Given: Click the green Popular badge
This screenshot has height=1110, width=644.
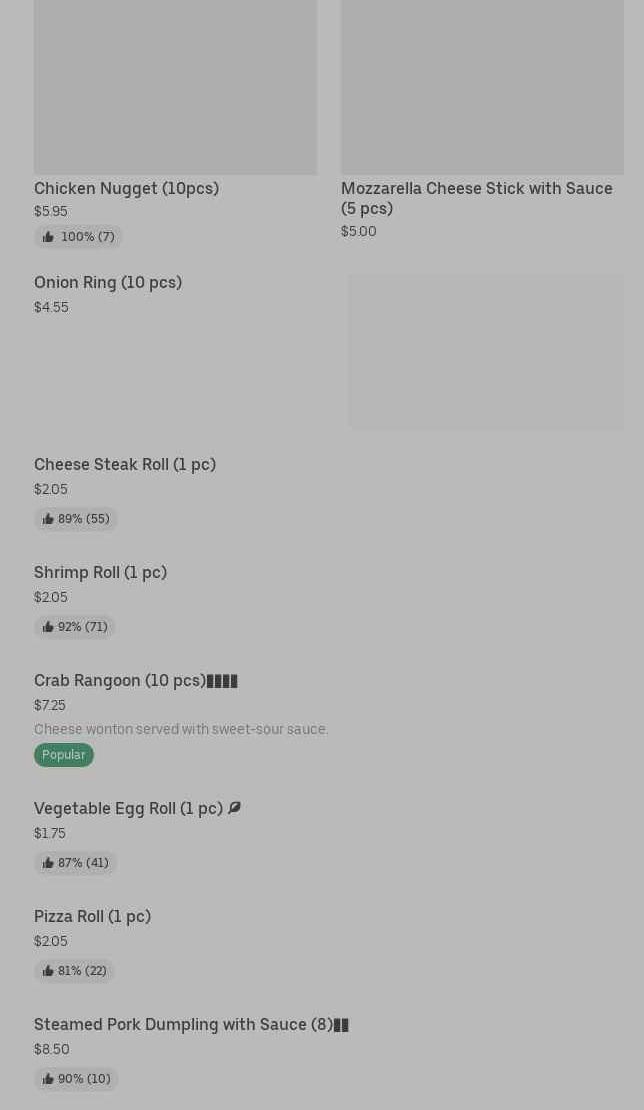Looking at the screenshot, I should click(x=64, y=755).
